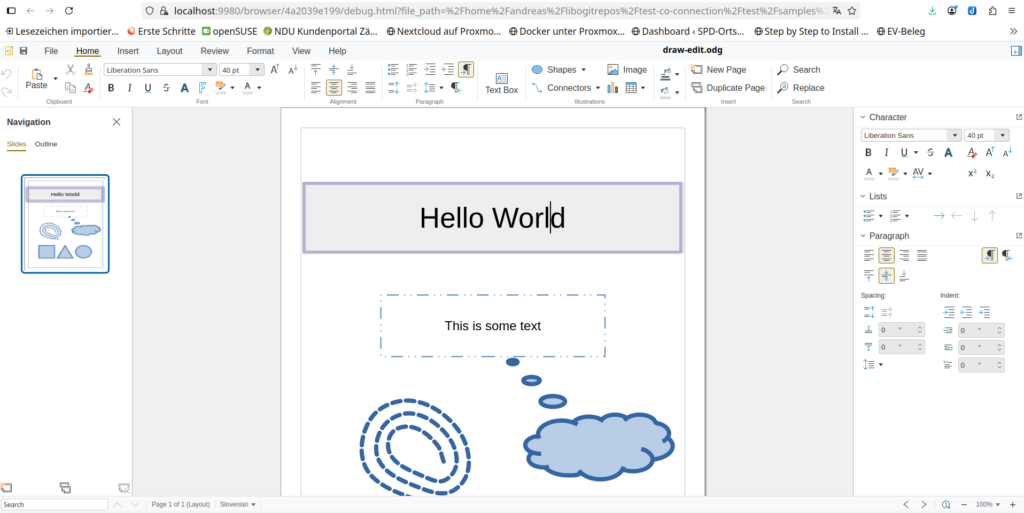Switch to the Insert tab

pos(128,51)
